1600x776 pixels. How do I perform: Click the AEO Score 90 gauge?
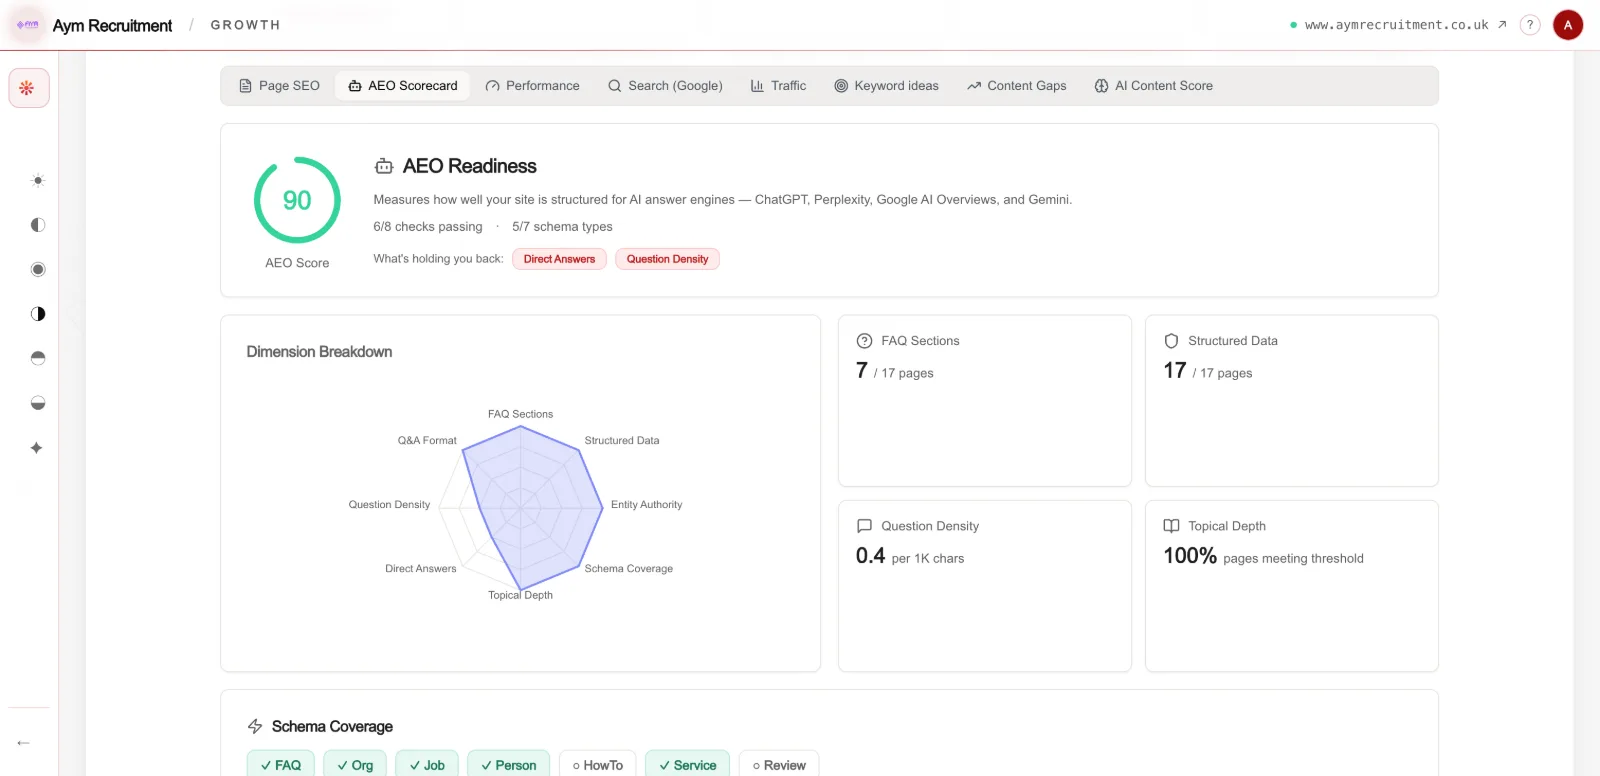[x=297, y=200]
